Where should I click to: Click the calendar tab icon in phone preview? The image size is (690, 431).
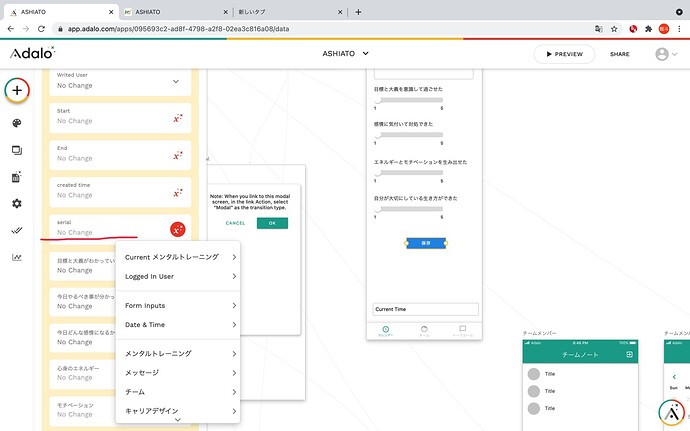tap(385, 331)
